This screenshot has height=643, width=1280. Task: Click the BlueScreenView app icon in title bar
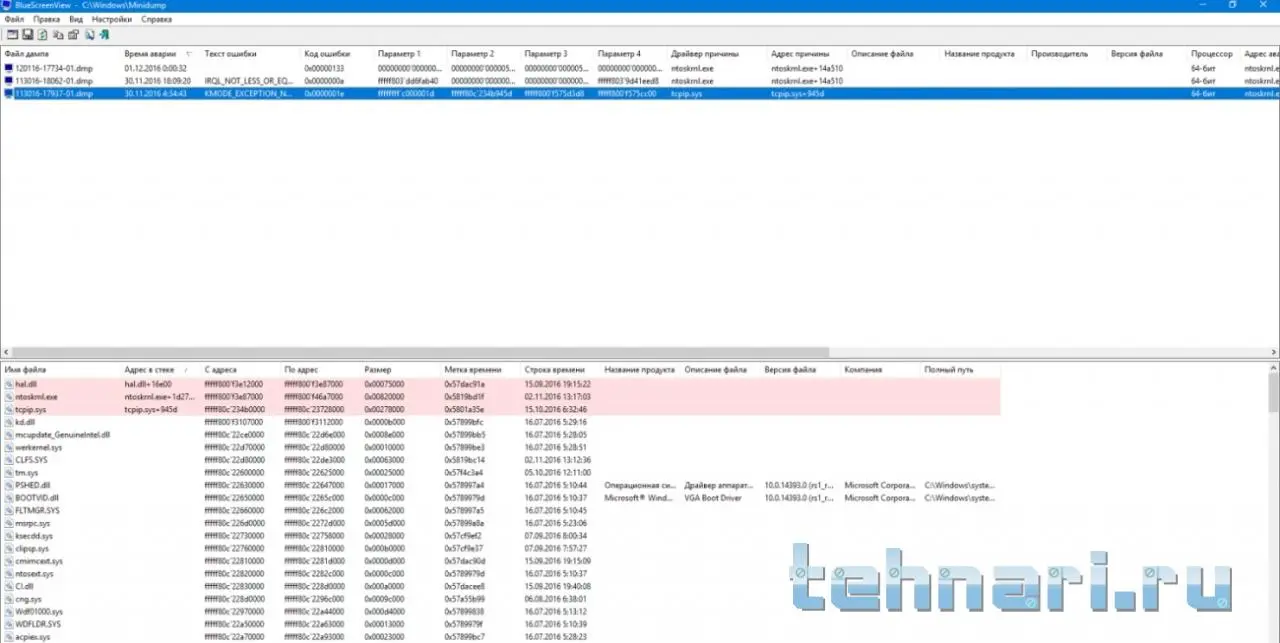(x=7, y=5)
